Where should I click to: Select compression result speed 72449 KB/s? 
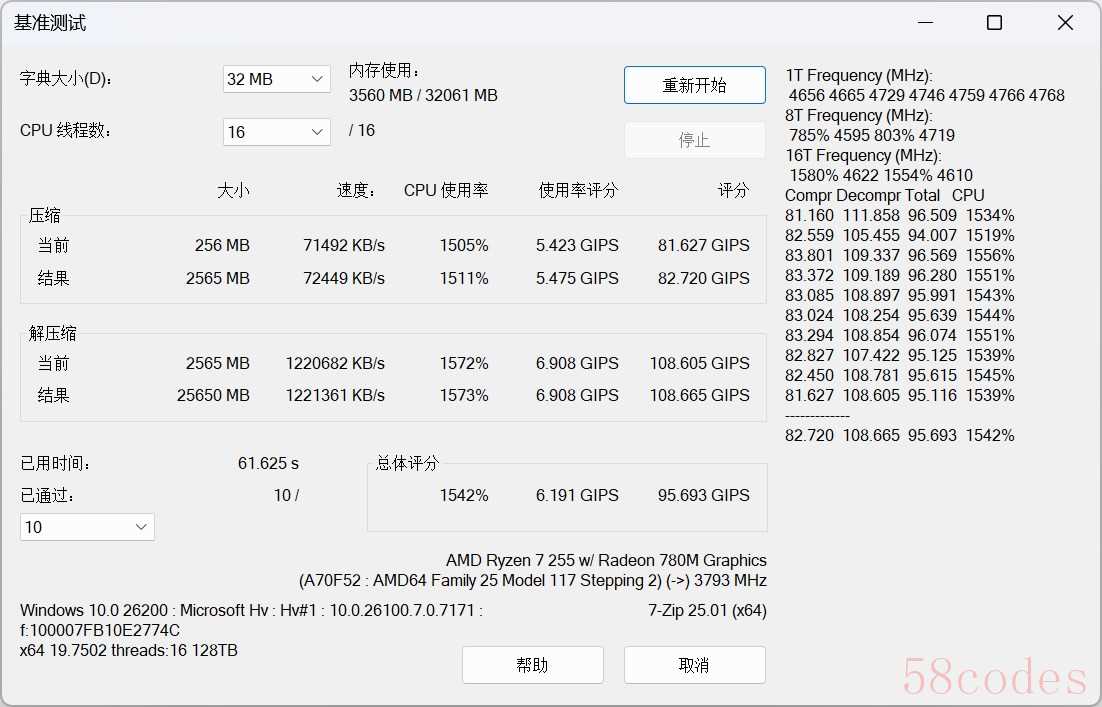point(344,278)
